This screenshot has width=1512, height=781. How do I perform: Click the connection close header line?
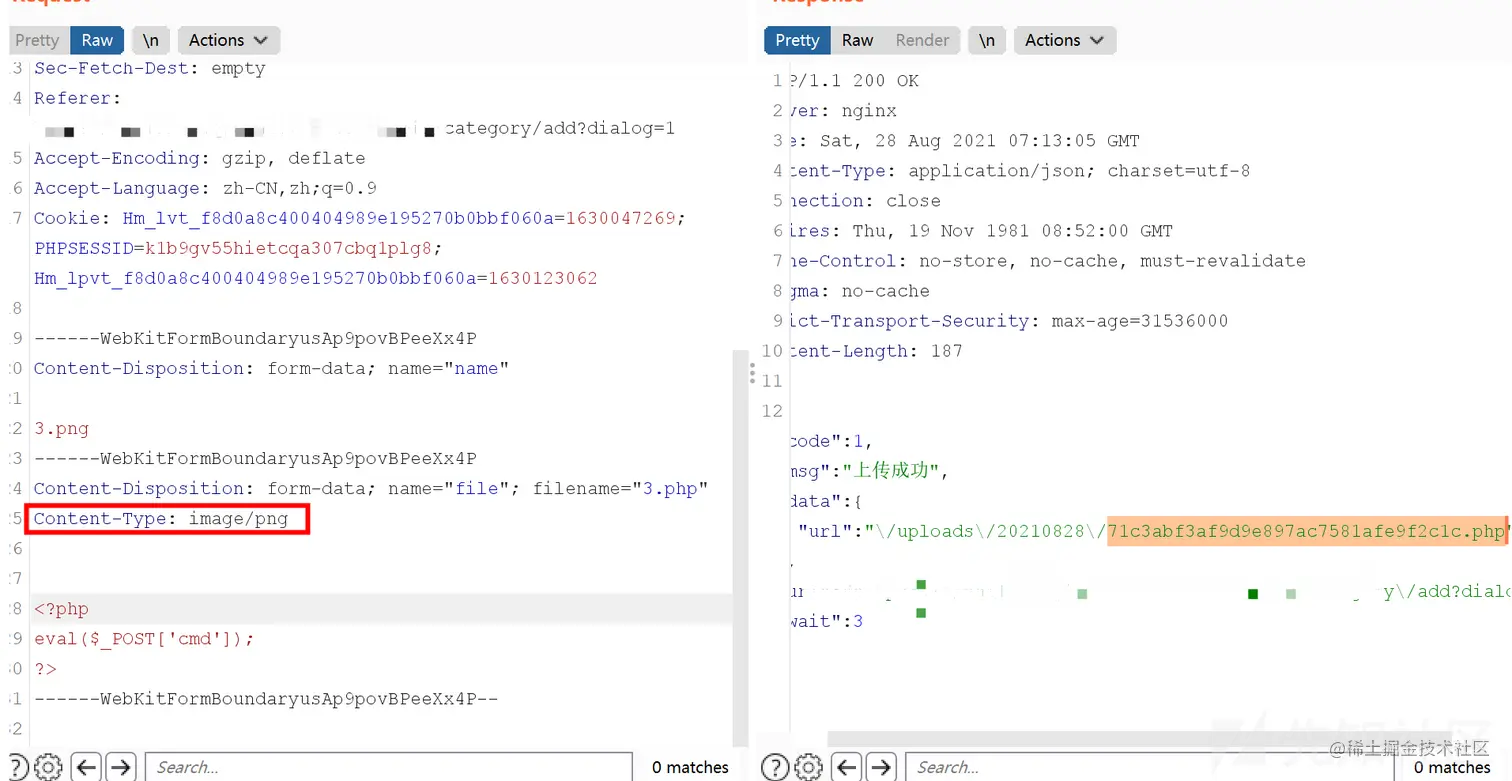point(865,200)
